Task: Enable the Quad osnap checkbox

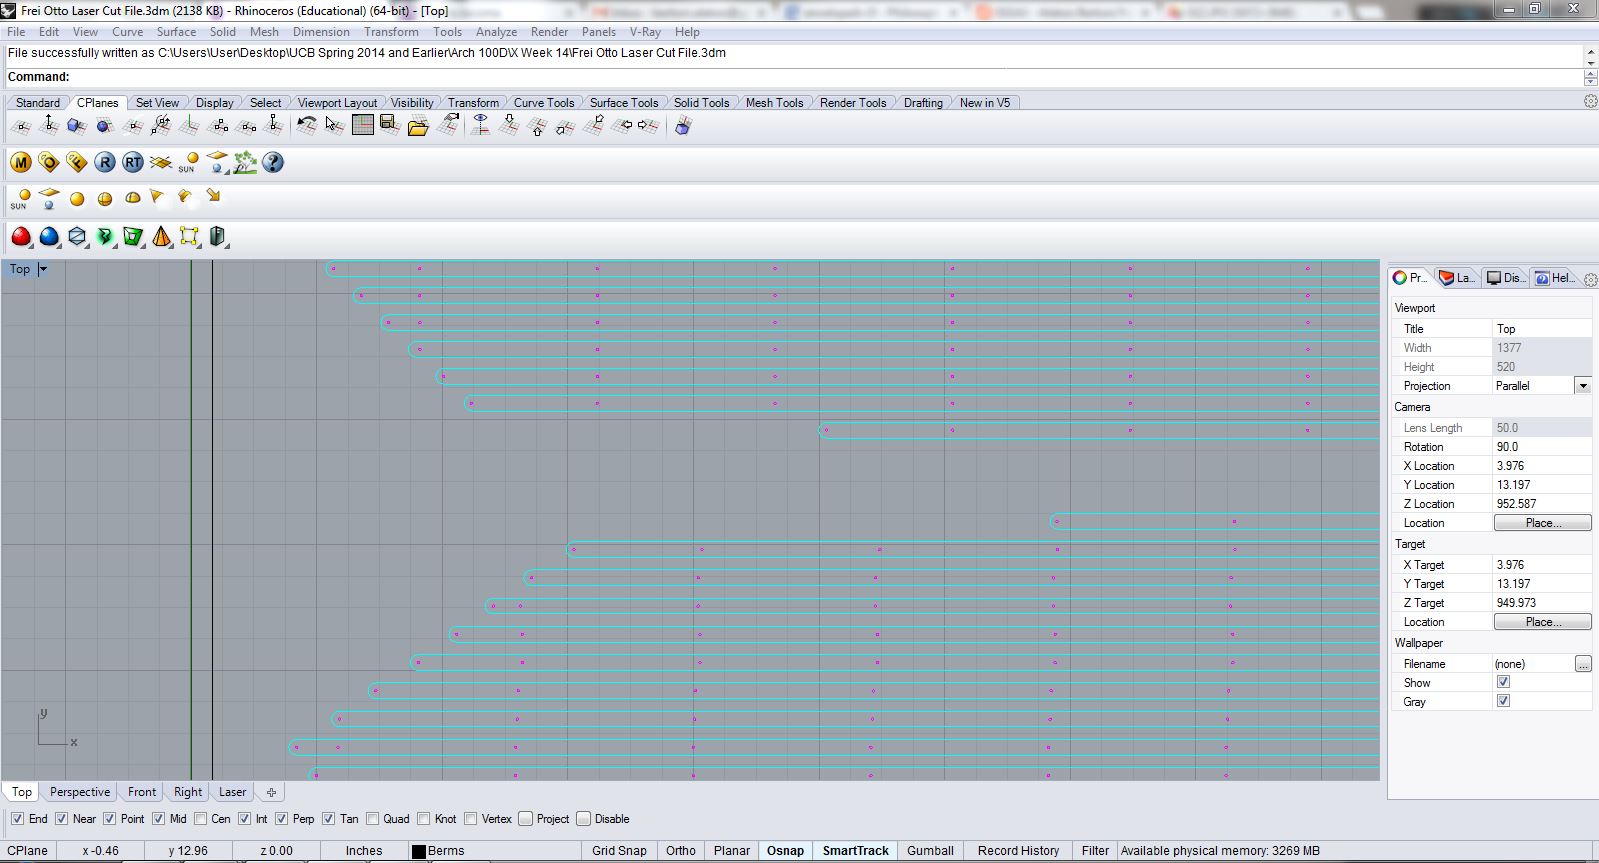Action: pyautogui.click(x=373, y=819)
